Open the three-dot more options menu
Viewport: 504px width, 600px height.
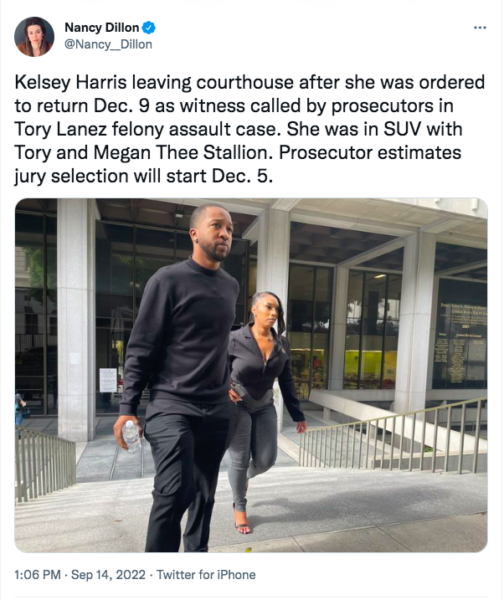pyautogui.click(x=480, y=28)
